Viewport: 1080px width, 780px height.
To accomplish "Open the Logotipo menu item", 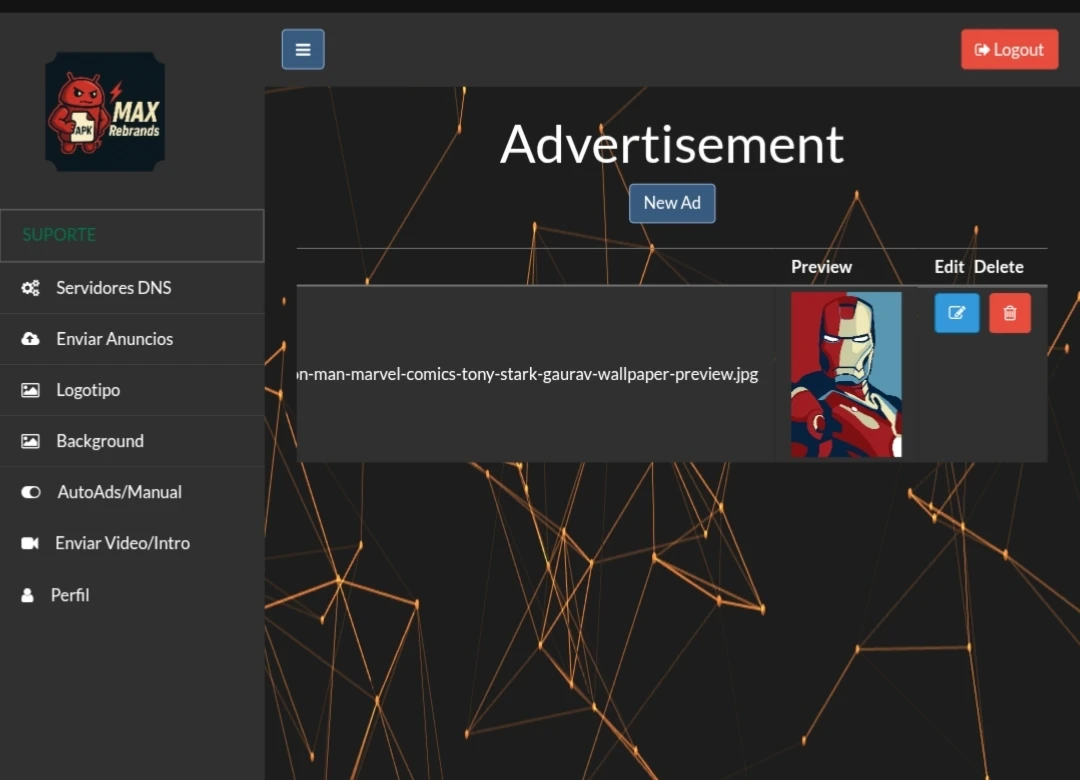I will 132,390.
